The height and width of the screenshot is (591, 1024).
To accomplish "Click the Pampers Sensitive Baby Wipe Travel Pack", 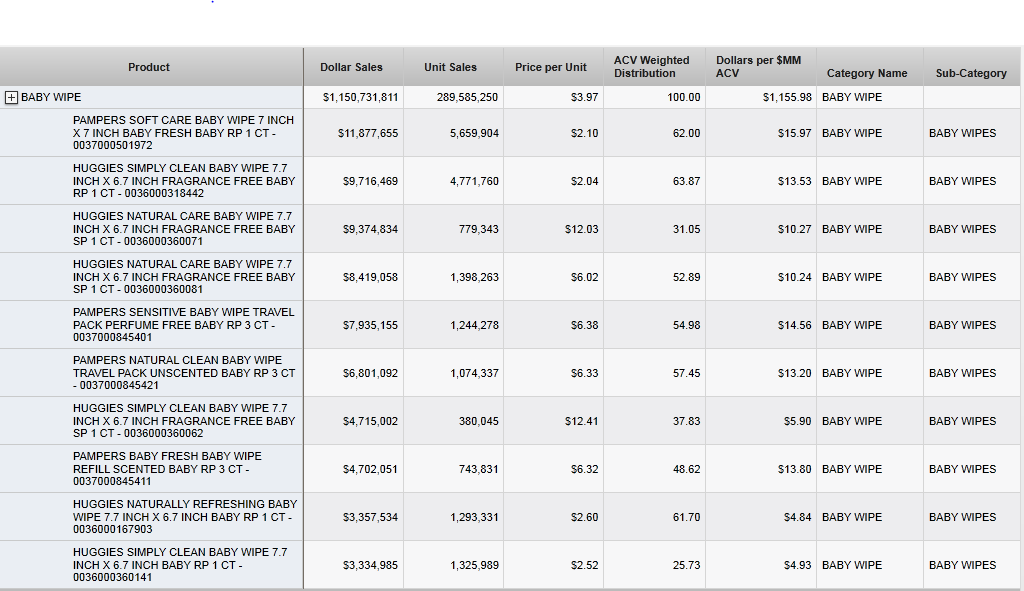I will [184, 325].
